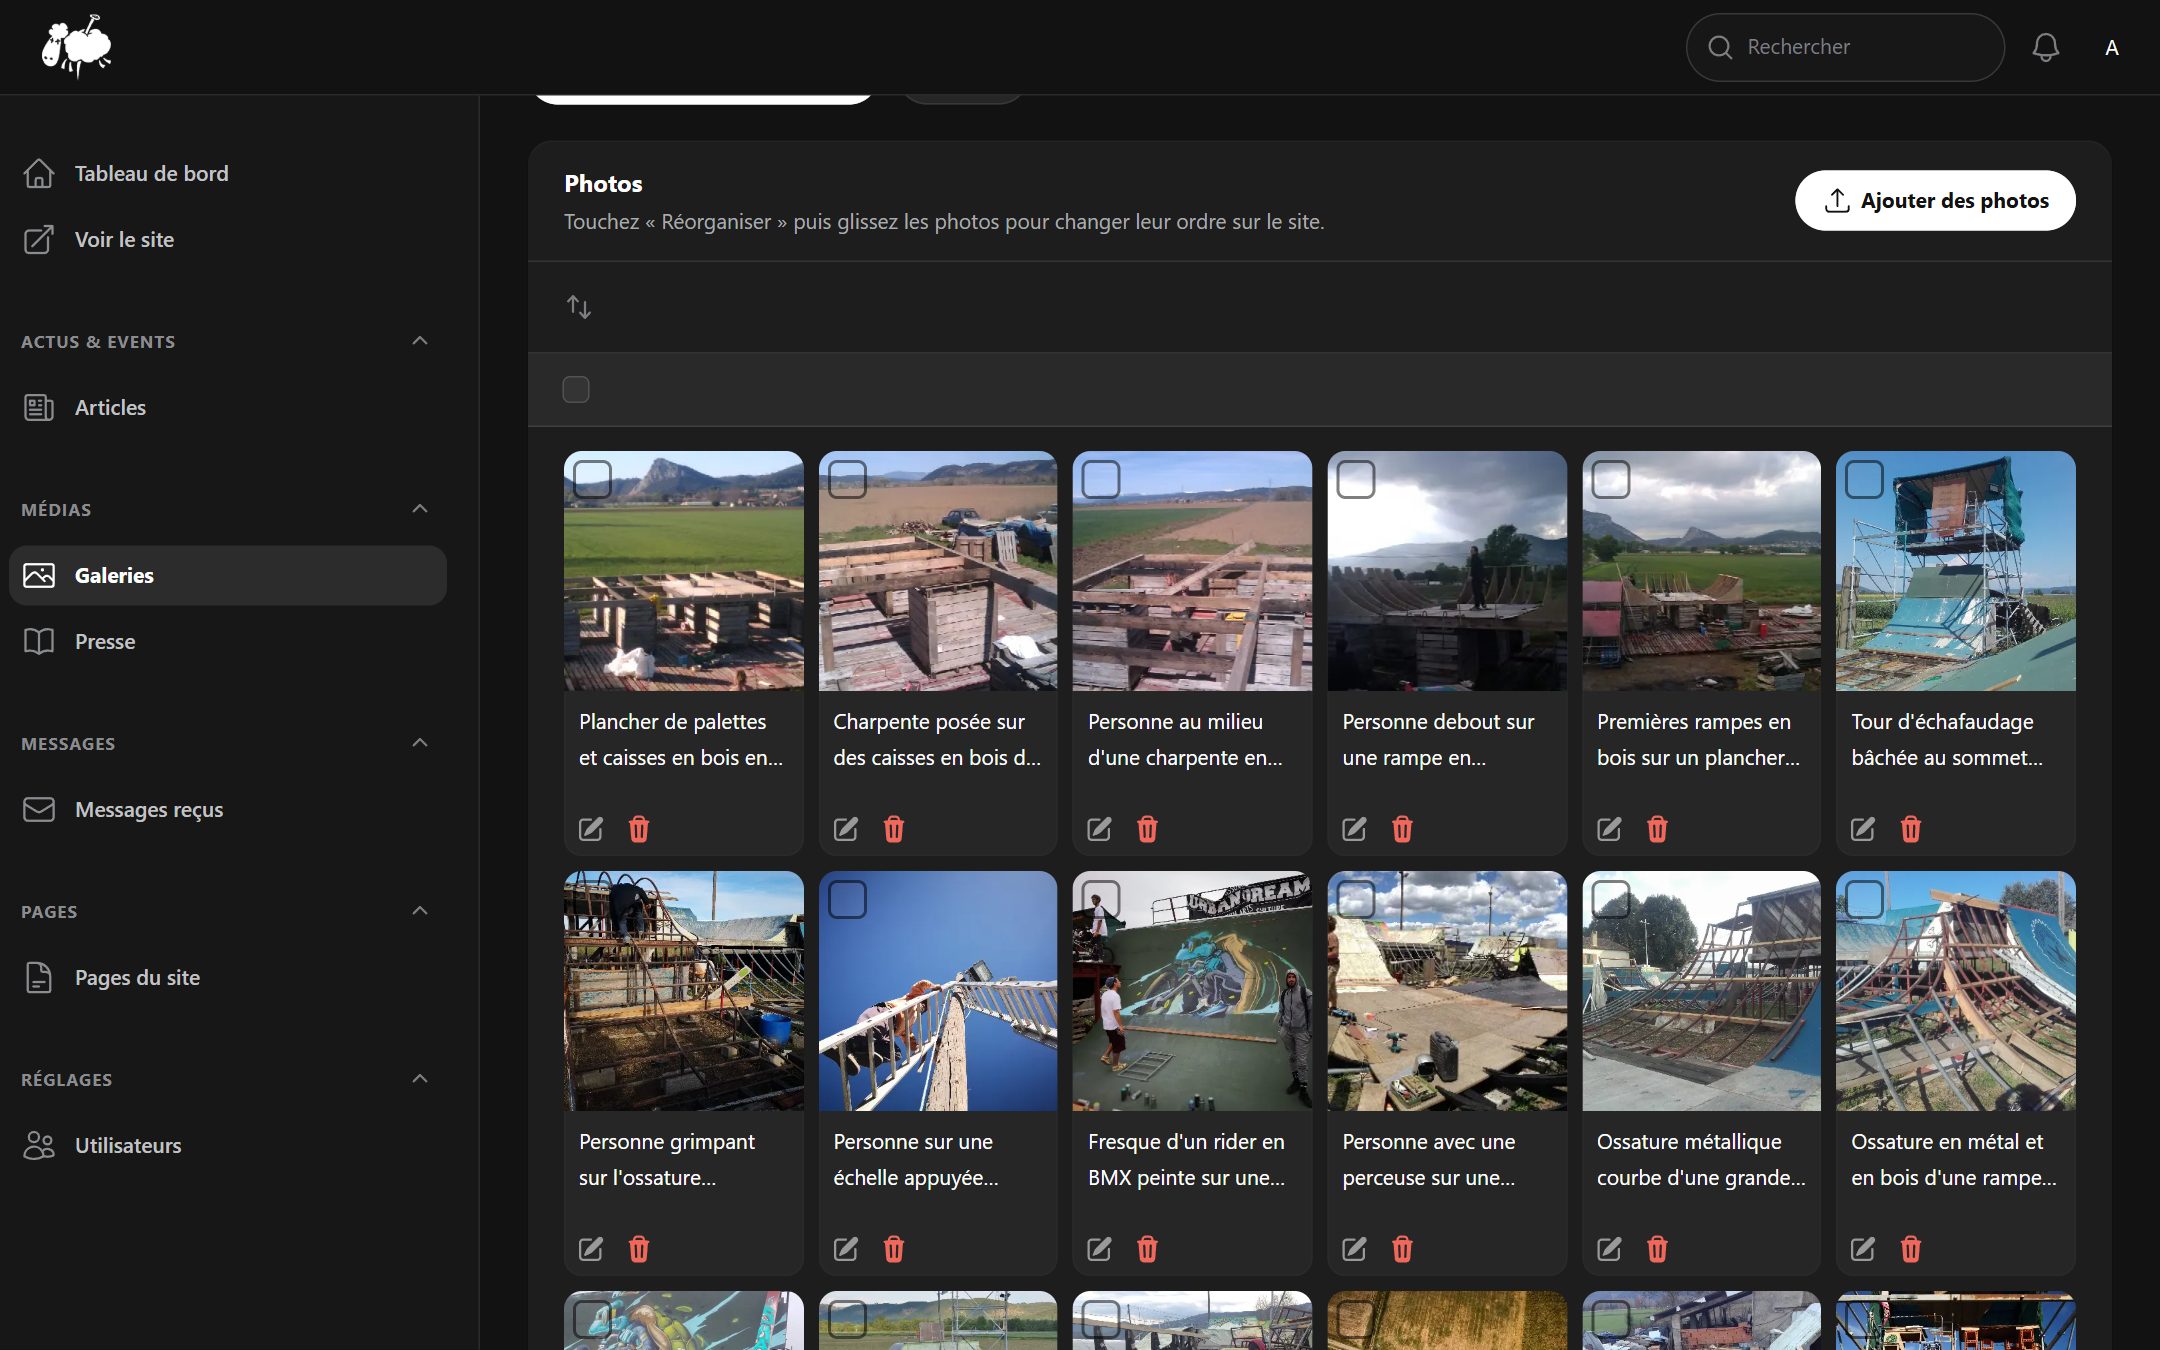Edit the Fresque d'un rider photo
This screenshot has width=2160, height=1350.
[1100, 1249]
